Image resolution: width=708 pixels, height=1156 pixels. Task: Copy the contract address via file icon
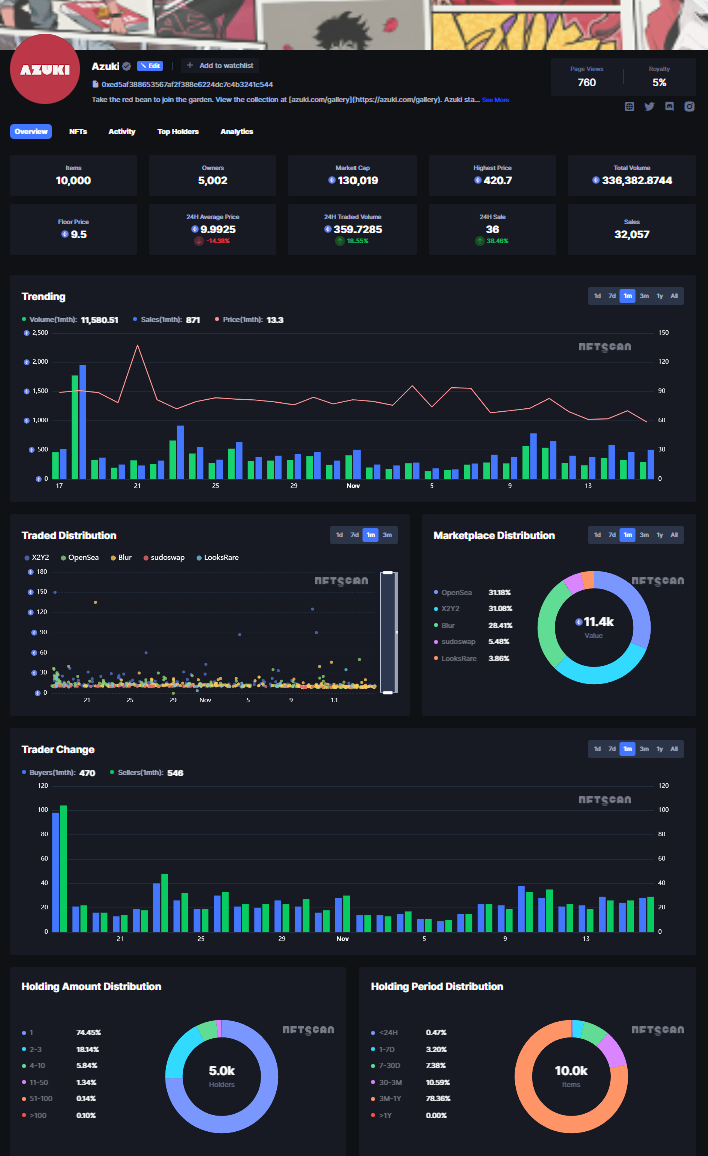95,85
